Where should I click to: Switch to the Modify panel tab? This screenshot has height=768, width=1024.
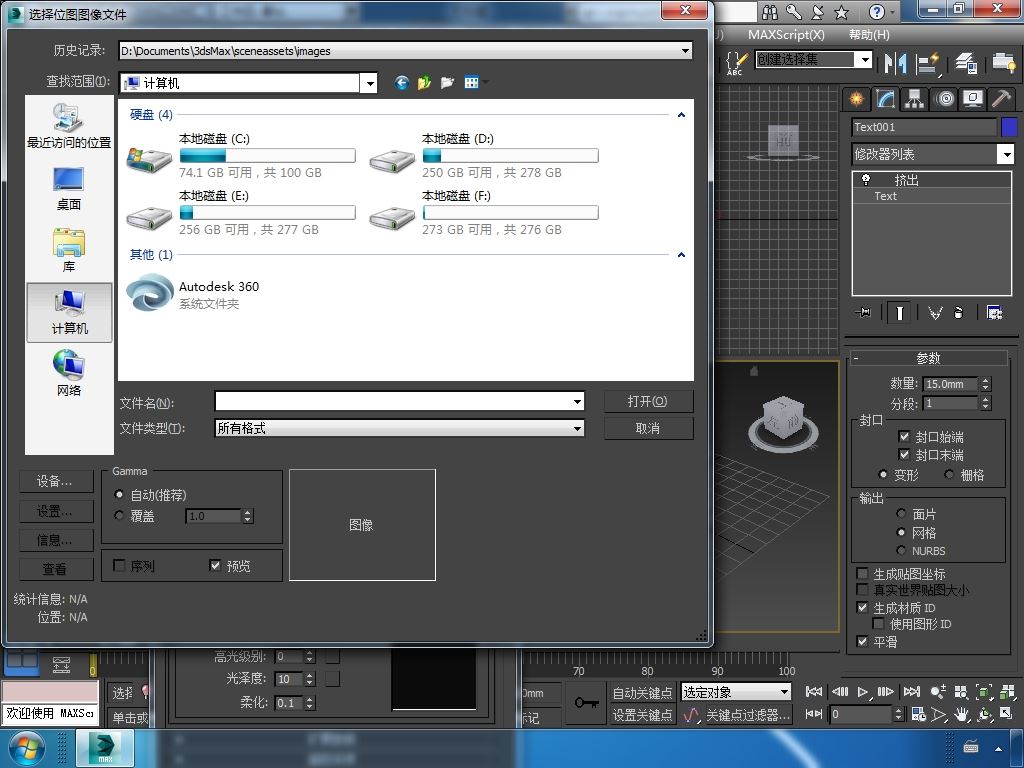point(885,99)
